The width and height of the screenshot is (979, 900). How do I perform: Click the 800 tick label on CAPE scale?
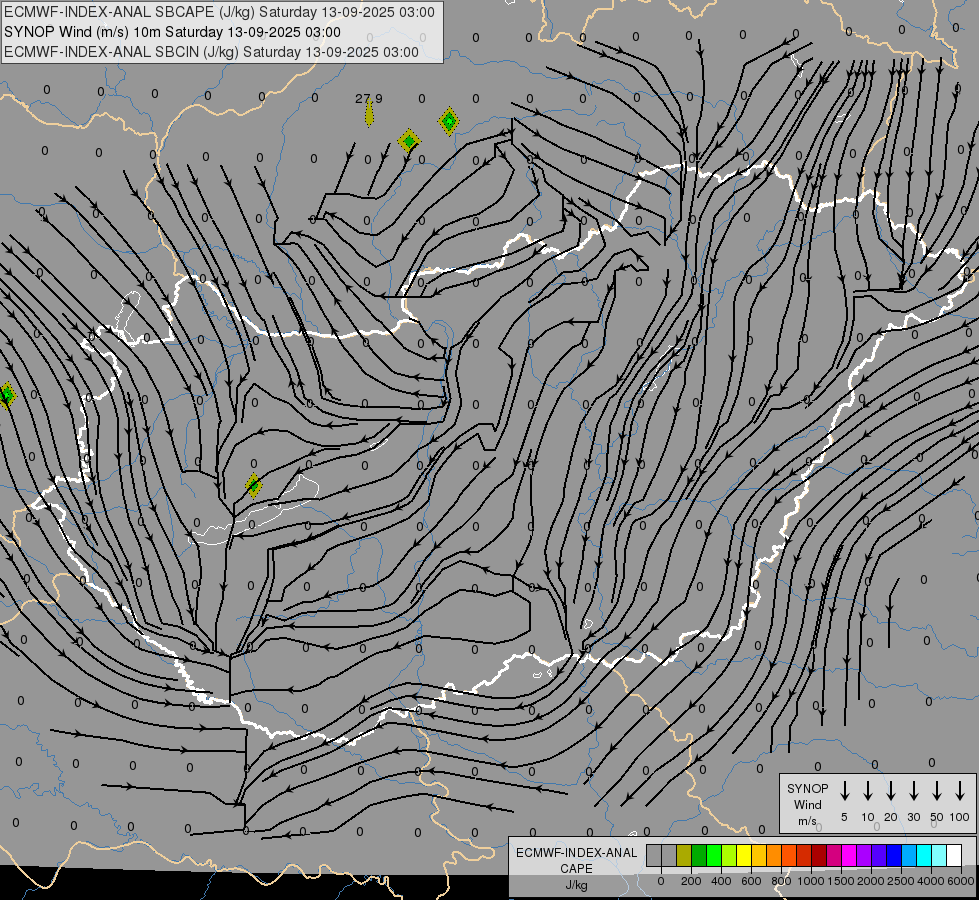click(781, 881)
